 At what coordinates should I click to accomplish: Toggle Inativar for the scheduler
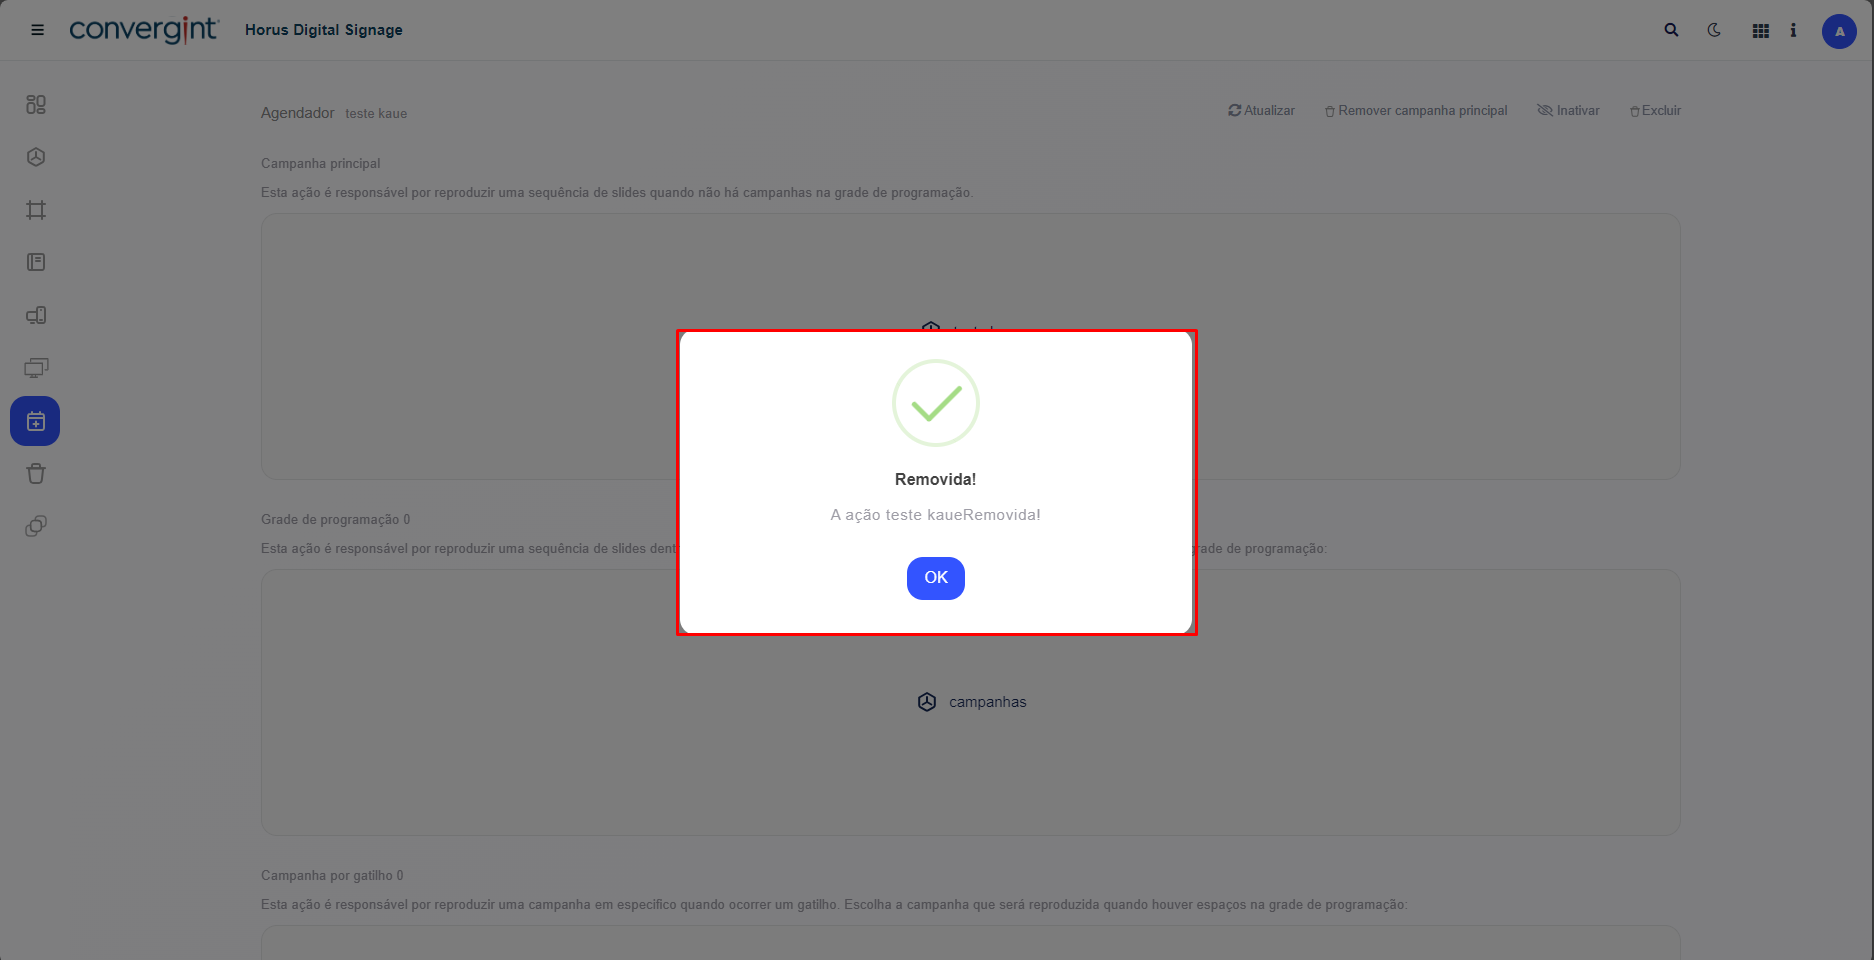(1568, 111)
